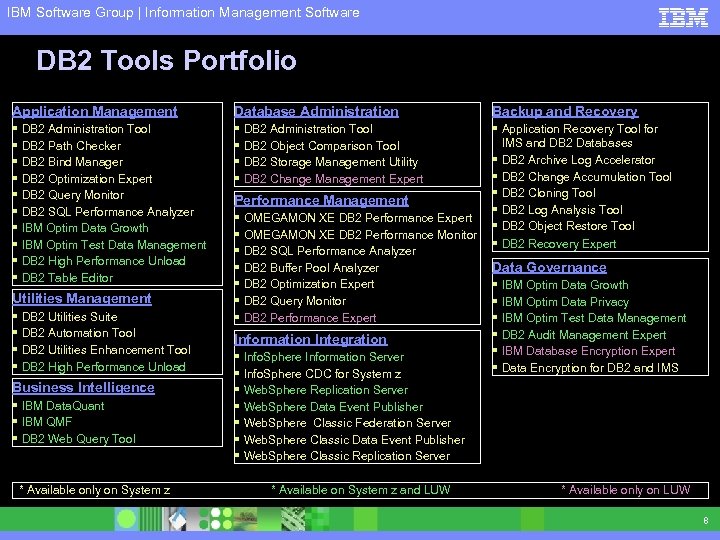Select DB2 Table Editor item
This screenshot has width=720, height=540.
[68, 278]
